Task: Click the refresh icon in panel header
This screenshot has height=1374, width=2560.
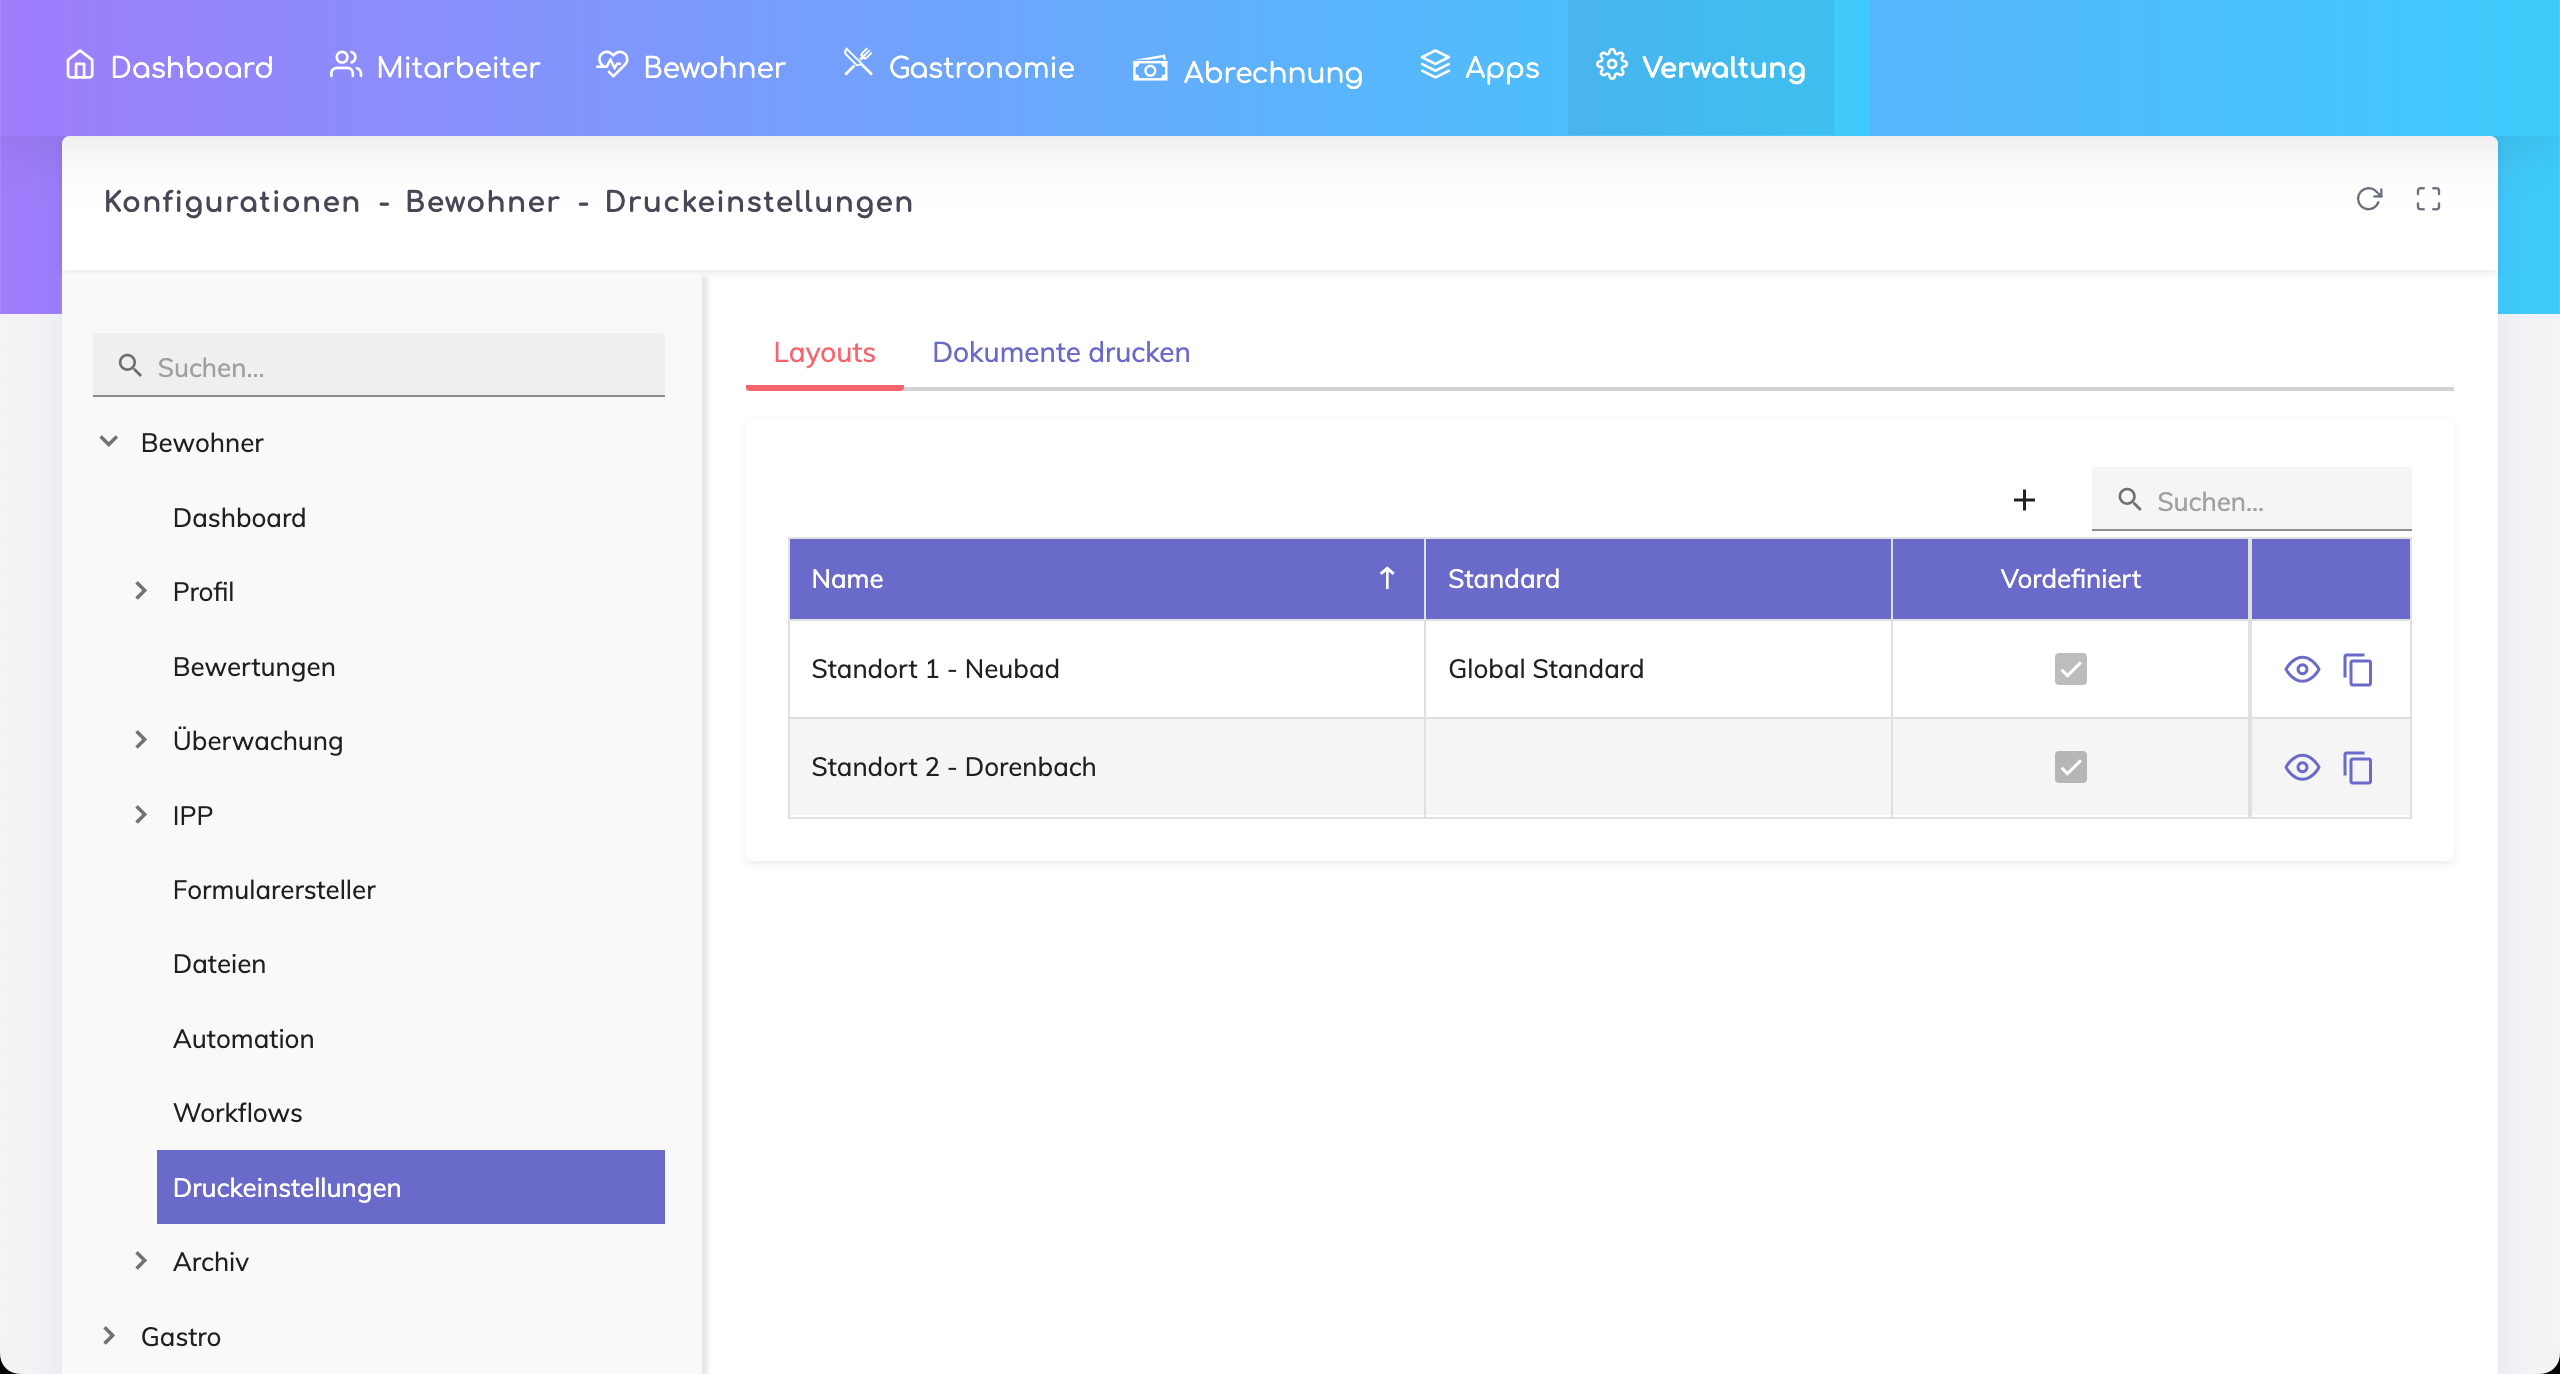Action: tap(2368, 199)
